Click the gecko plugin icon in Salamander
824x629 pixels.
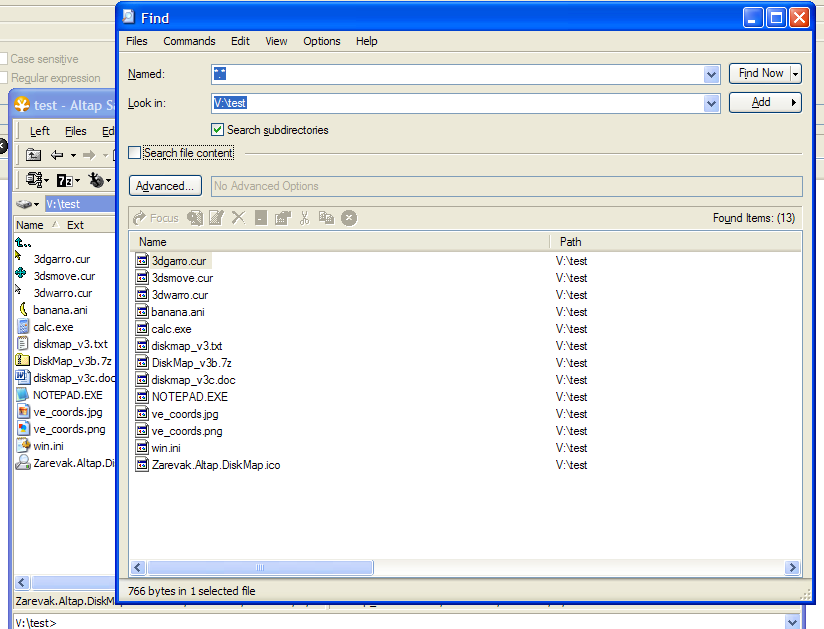(96, 180)
